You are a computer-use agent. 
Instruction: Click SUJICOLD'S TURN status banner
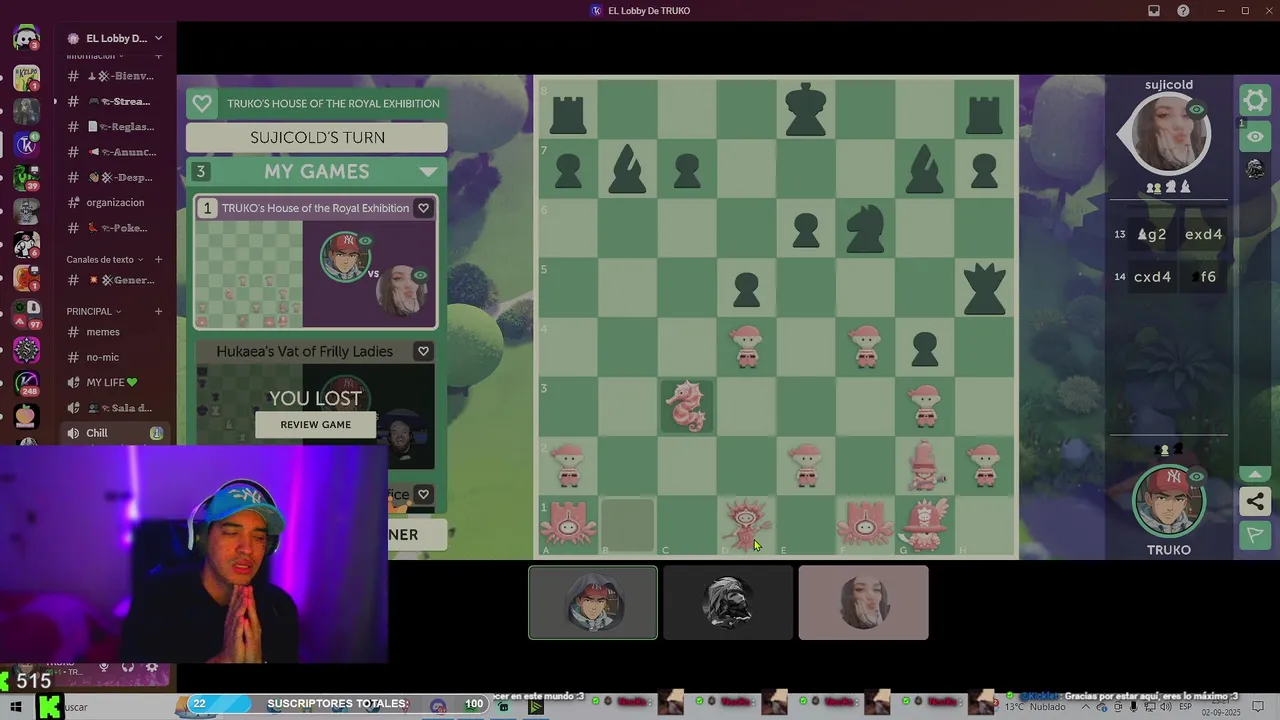click(317, 138)
